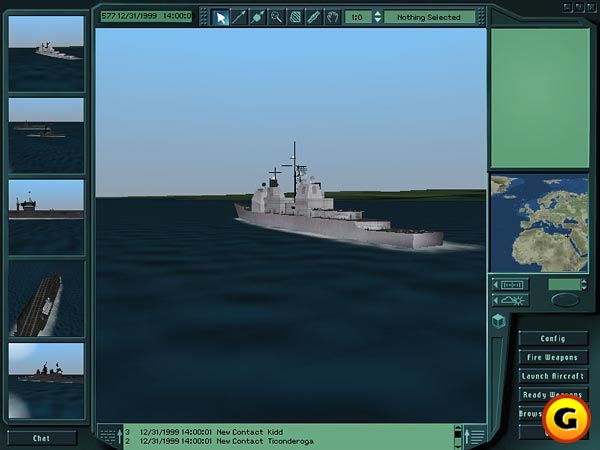Activate the hand pan tool
600x450 pixels.
click(332, 17)
